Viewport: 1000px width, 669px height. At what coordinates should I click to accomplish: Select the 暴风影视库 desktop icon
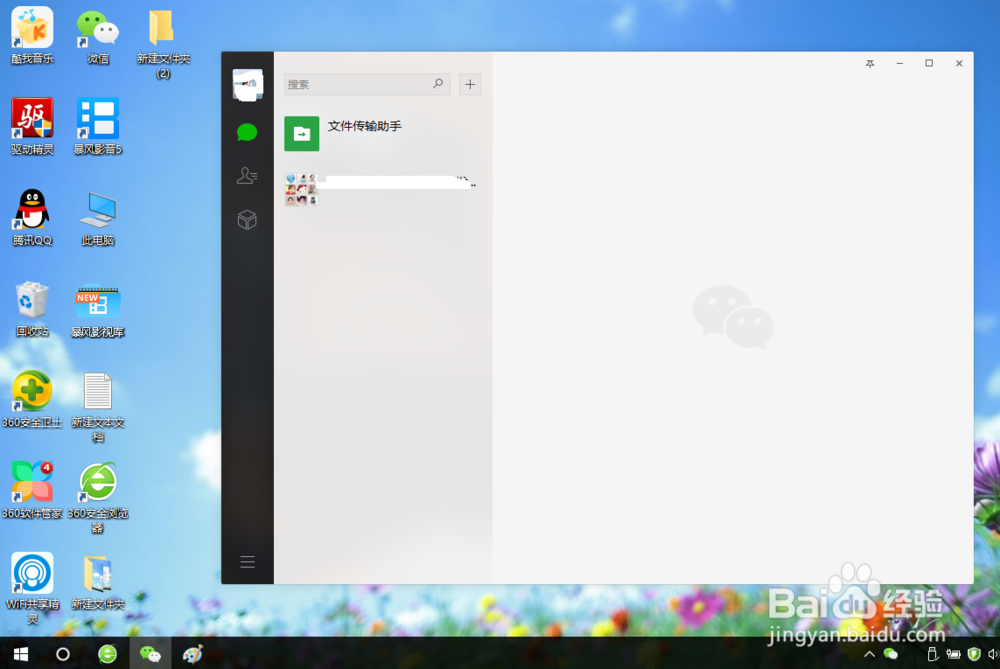(x=98, y=309)
